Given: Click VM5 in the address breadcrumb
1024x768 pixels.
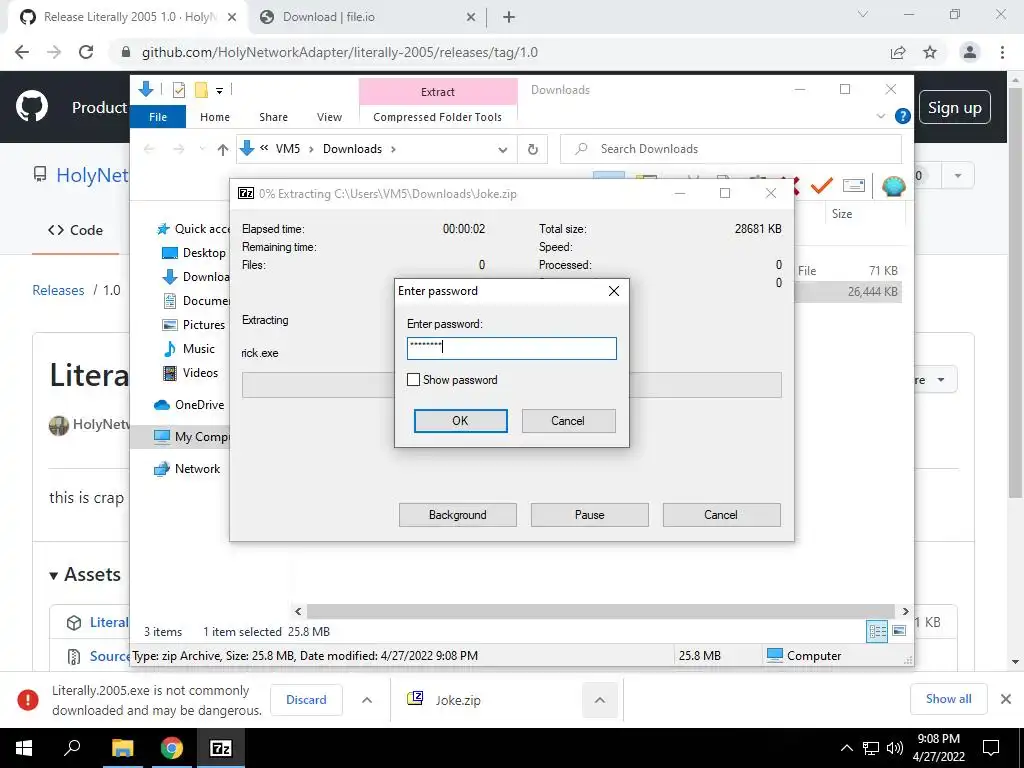Looking at the screenshot, I should (x=287, y=149).
